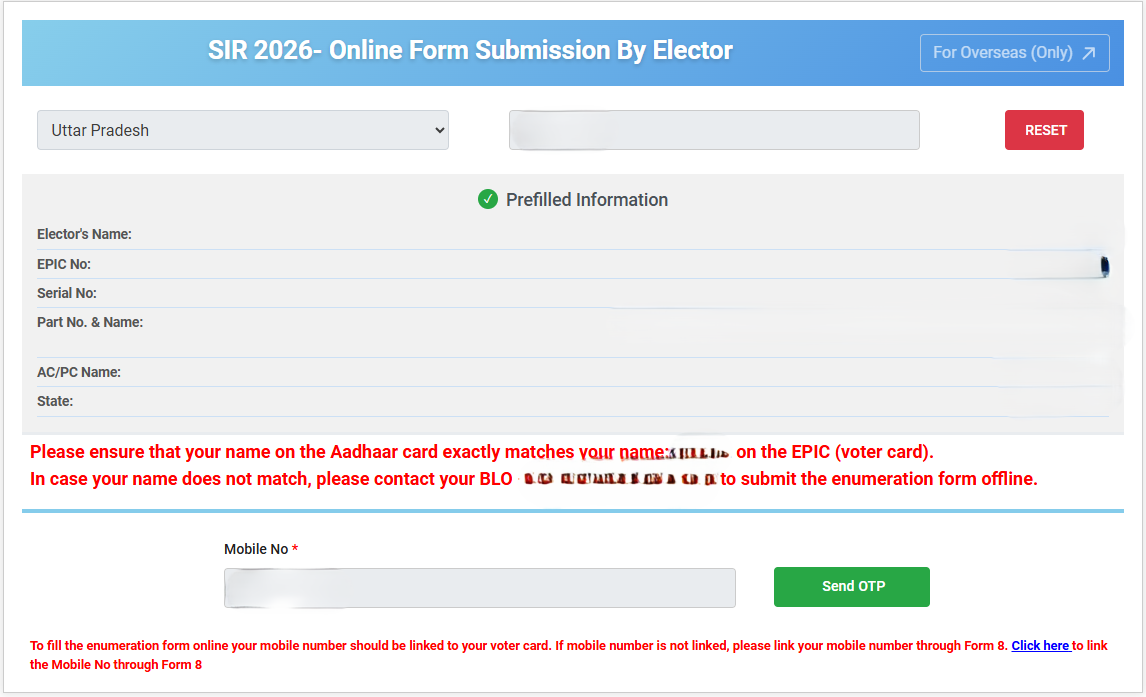
Task: Click the green checkmark beside Prefilled Information
Action: (x=488, y=199)
